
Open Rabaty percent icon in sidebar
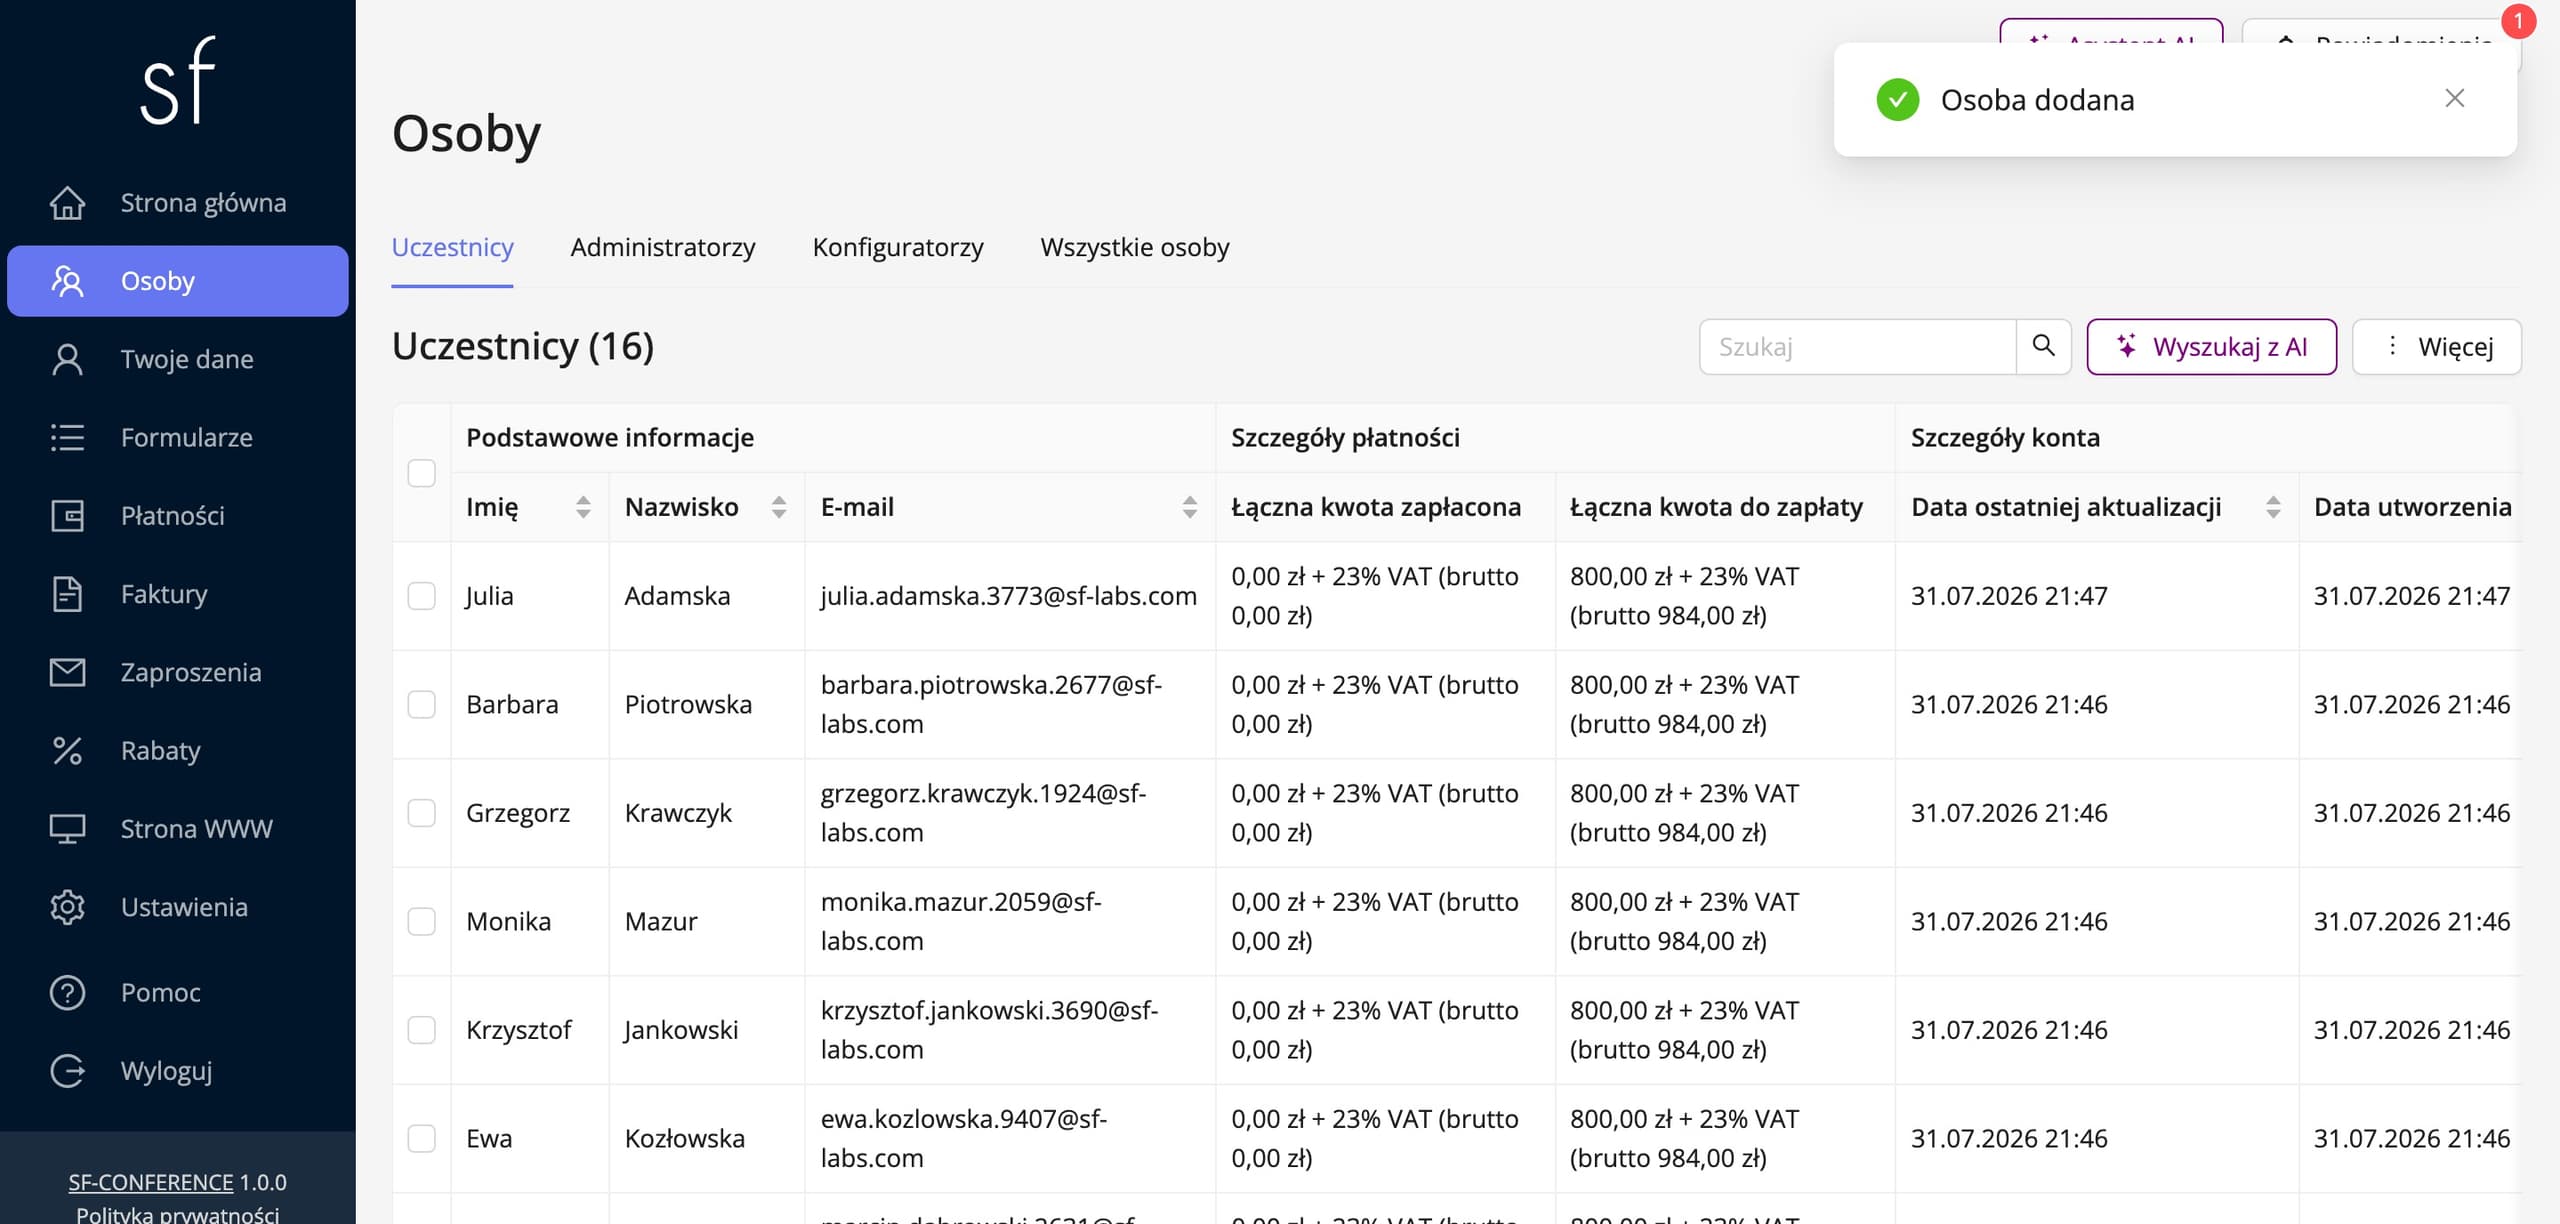tap(67, 750)
